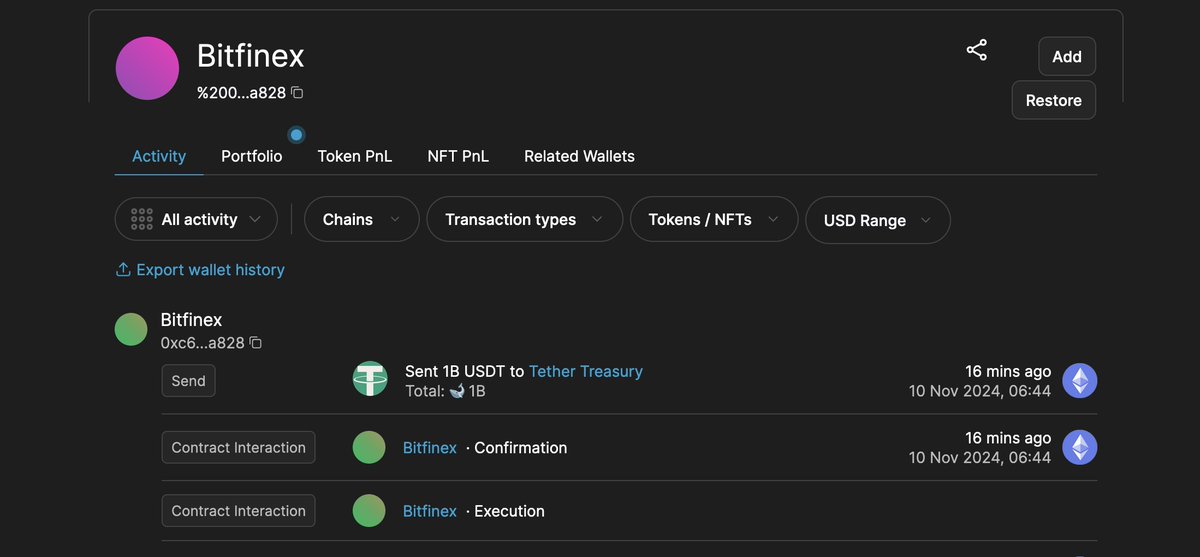Viewport: 1200px width, 557px height.
Task: Open the Tether Treasury link
Action: pyautogui.click(x=586, y=371)
